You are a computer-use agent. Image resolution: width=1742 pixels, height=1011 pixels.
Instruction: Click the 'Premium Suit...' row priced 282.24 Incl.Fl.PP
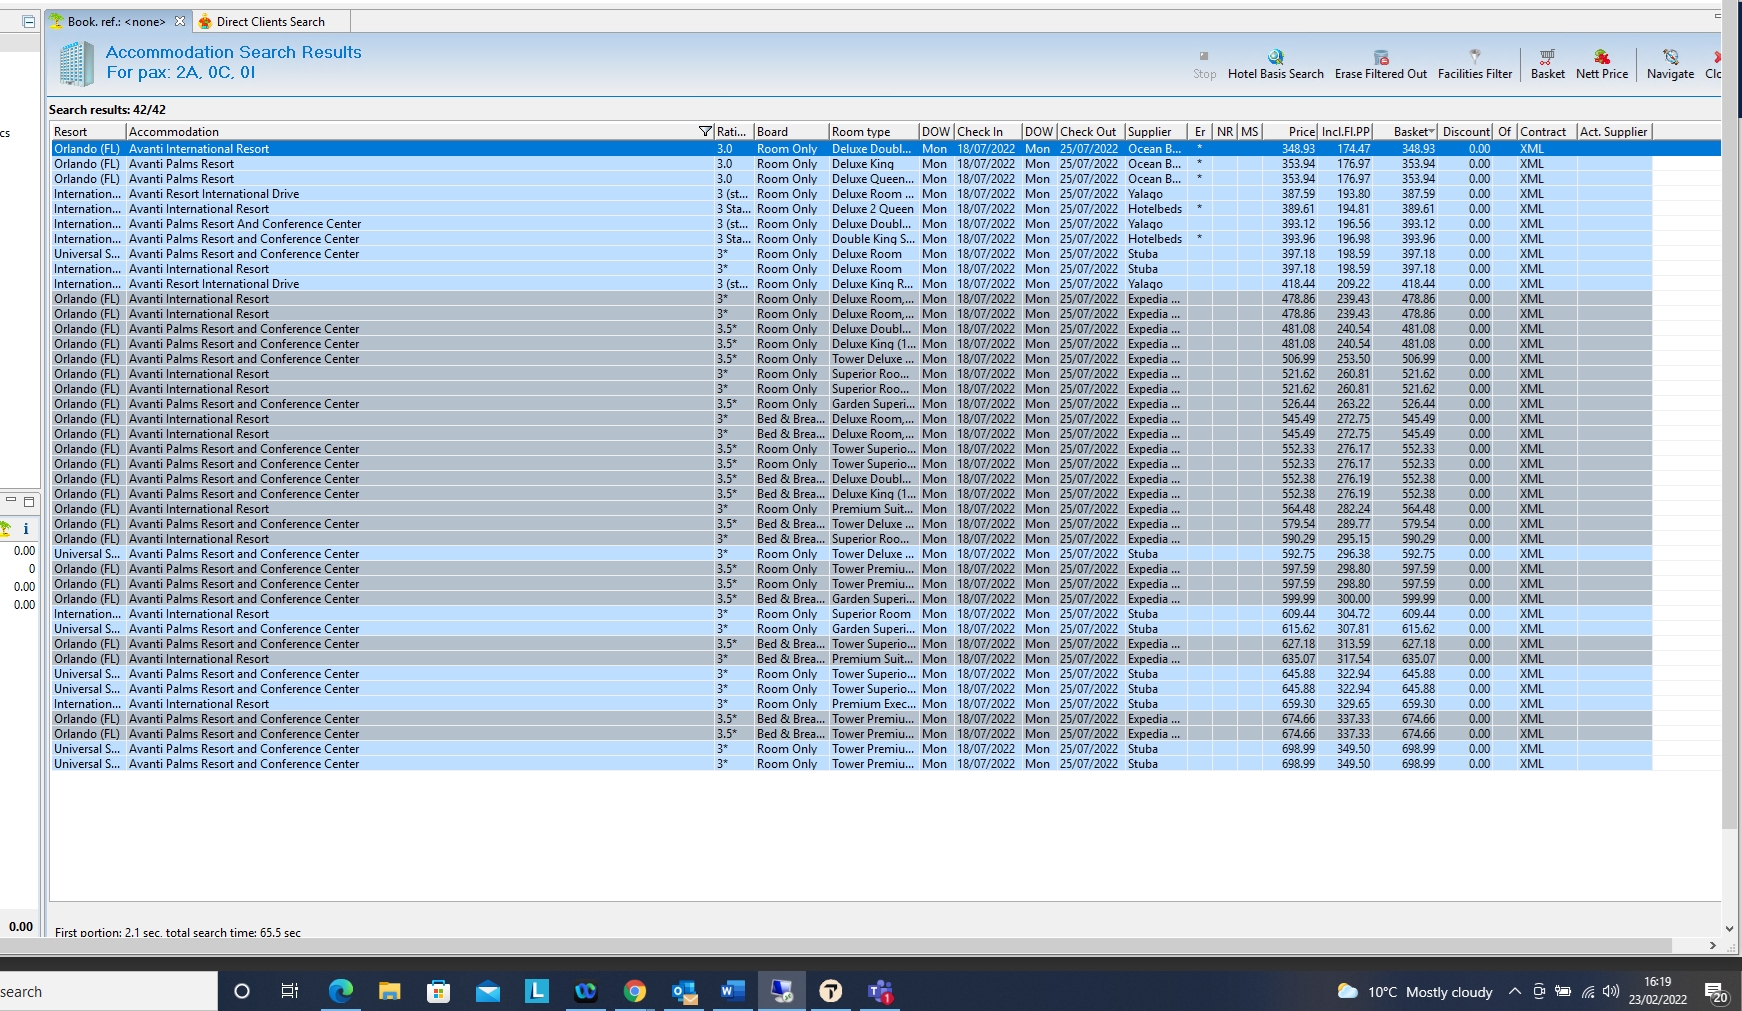point(852,509)
